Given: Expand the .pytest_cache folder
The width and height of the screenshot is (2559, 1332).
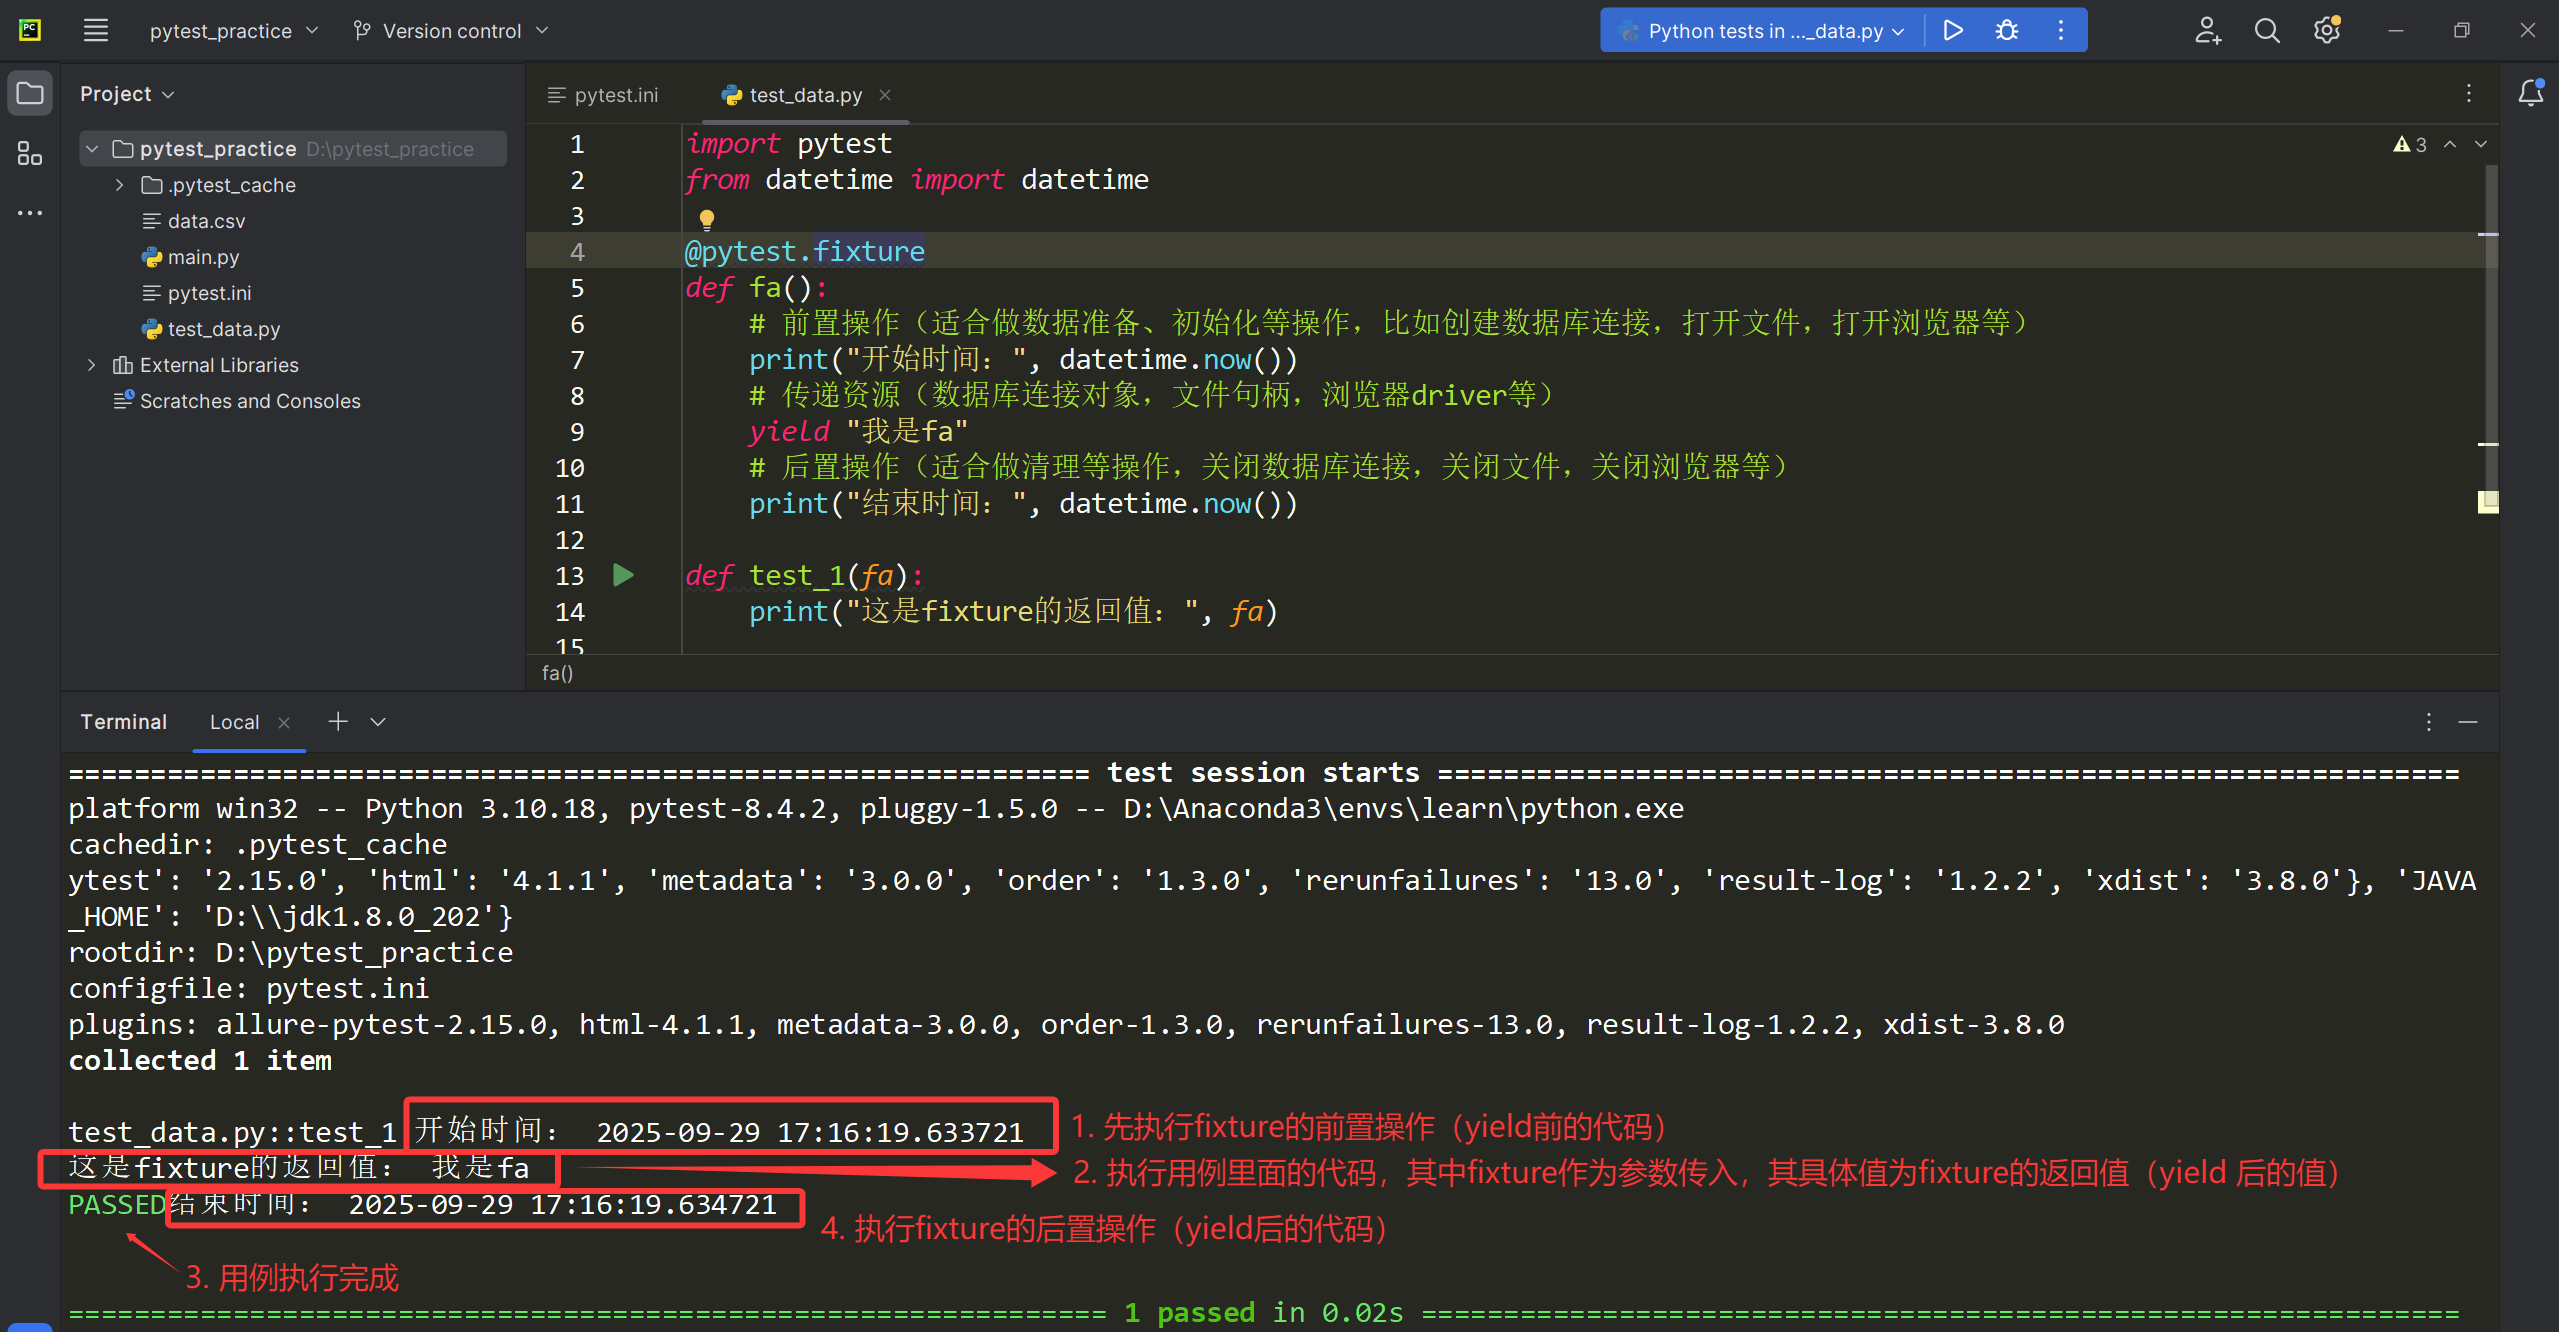Looking at the screenshot, I should [120, 185].
